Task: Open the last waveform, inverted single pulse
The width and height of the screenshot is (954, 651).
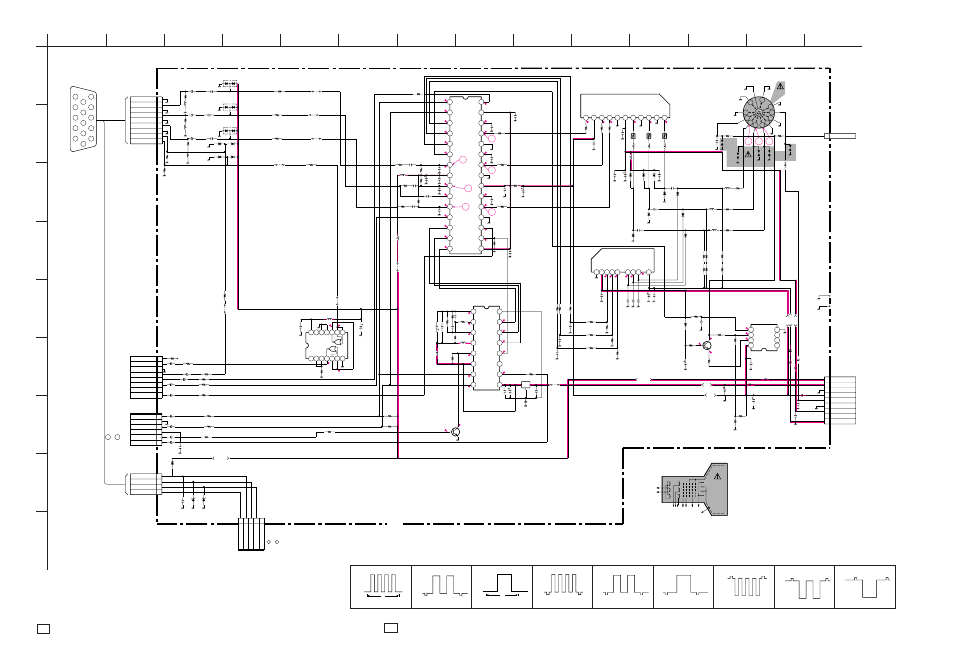Action: pos(865,587)
